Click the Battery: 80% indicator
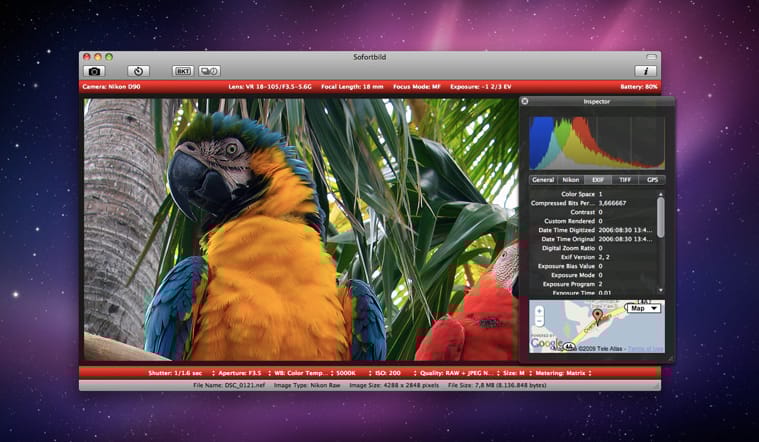Image resolution: width=759 pixels, height=442 pixels. 639,87
